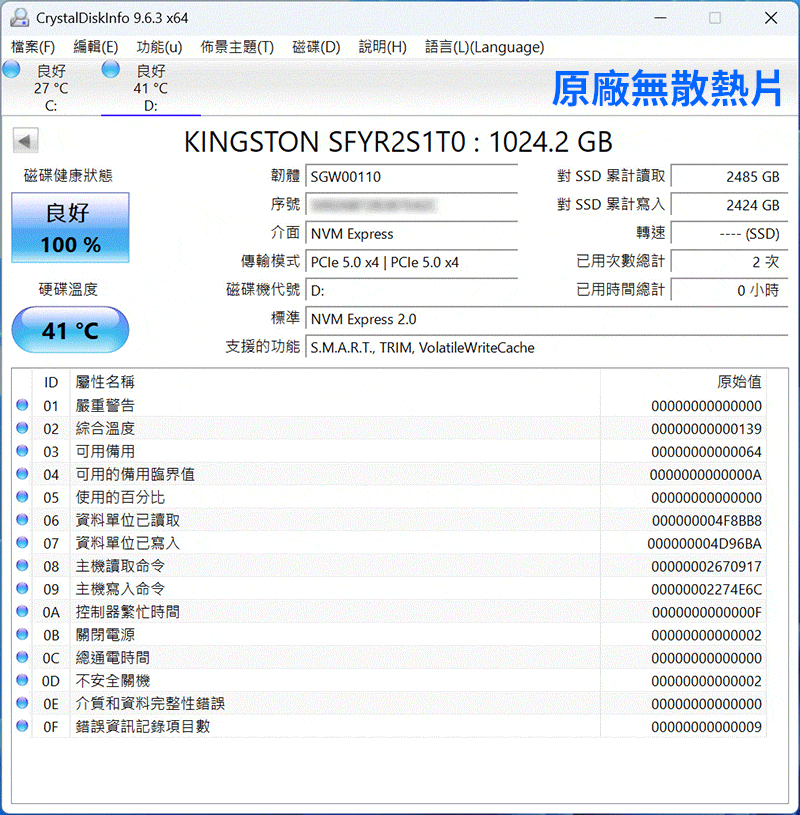Viewport: 800px width, 815px height.
Task: Click the ID column header
Action: pos(51,382)
